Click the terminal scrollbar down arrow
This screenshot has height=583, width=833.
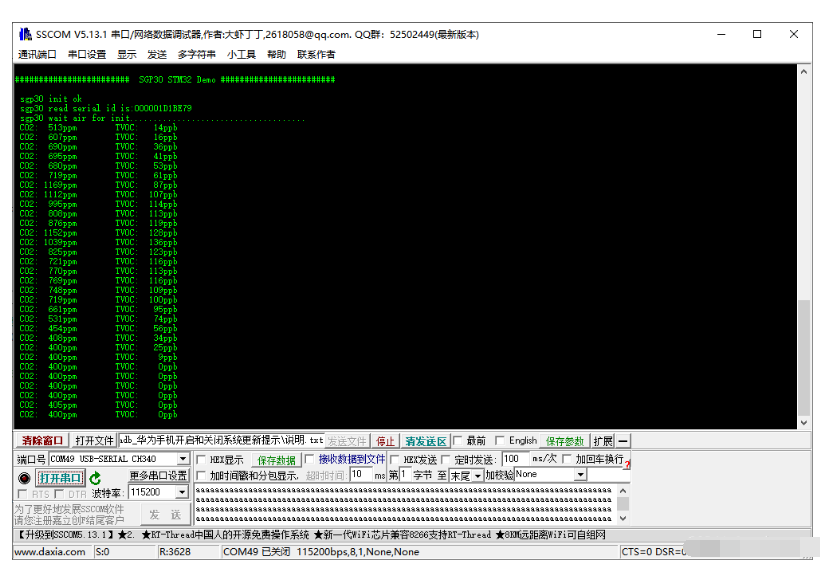coord(804,423)
